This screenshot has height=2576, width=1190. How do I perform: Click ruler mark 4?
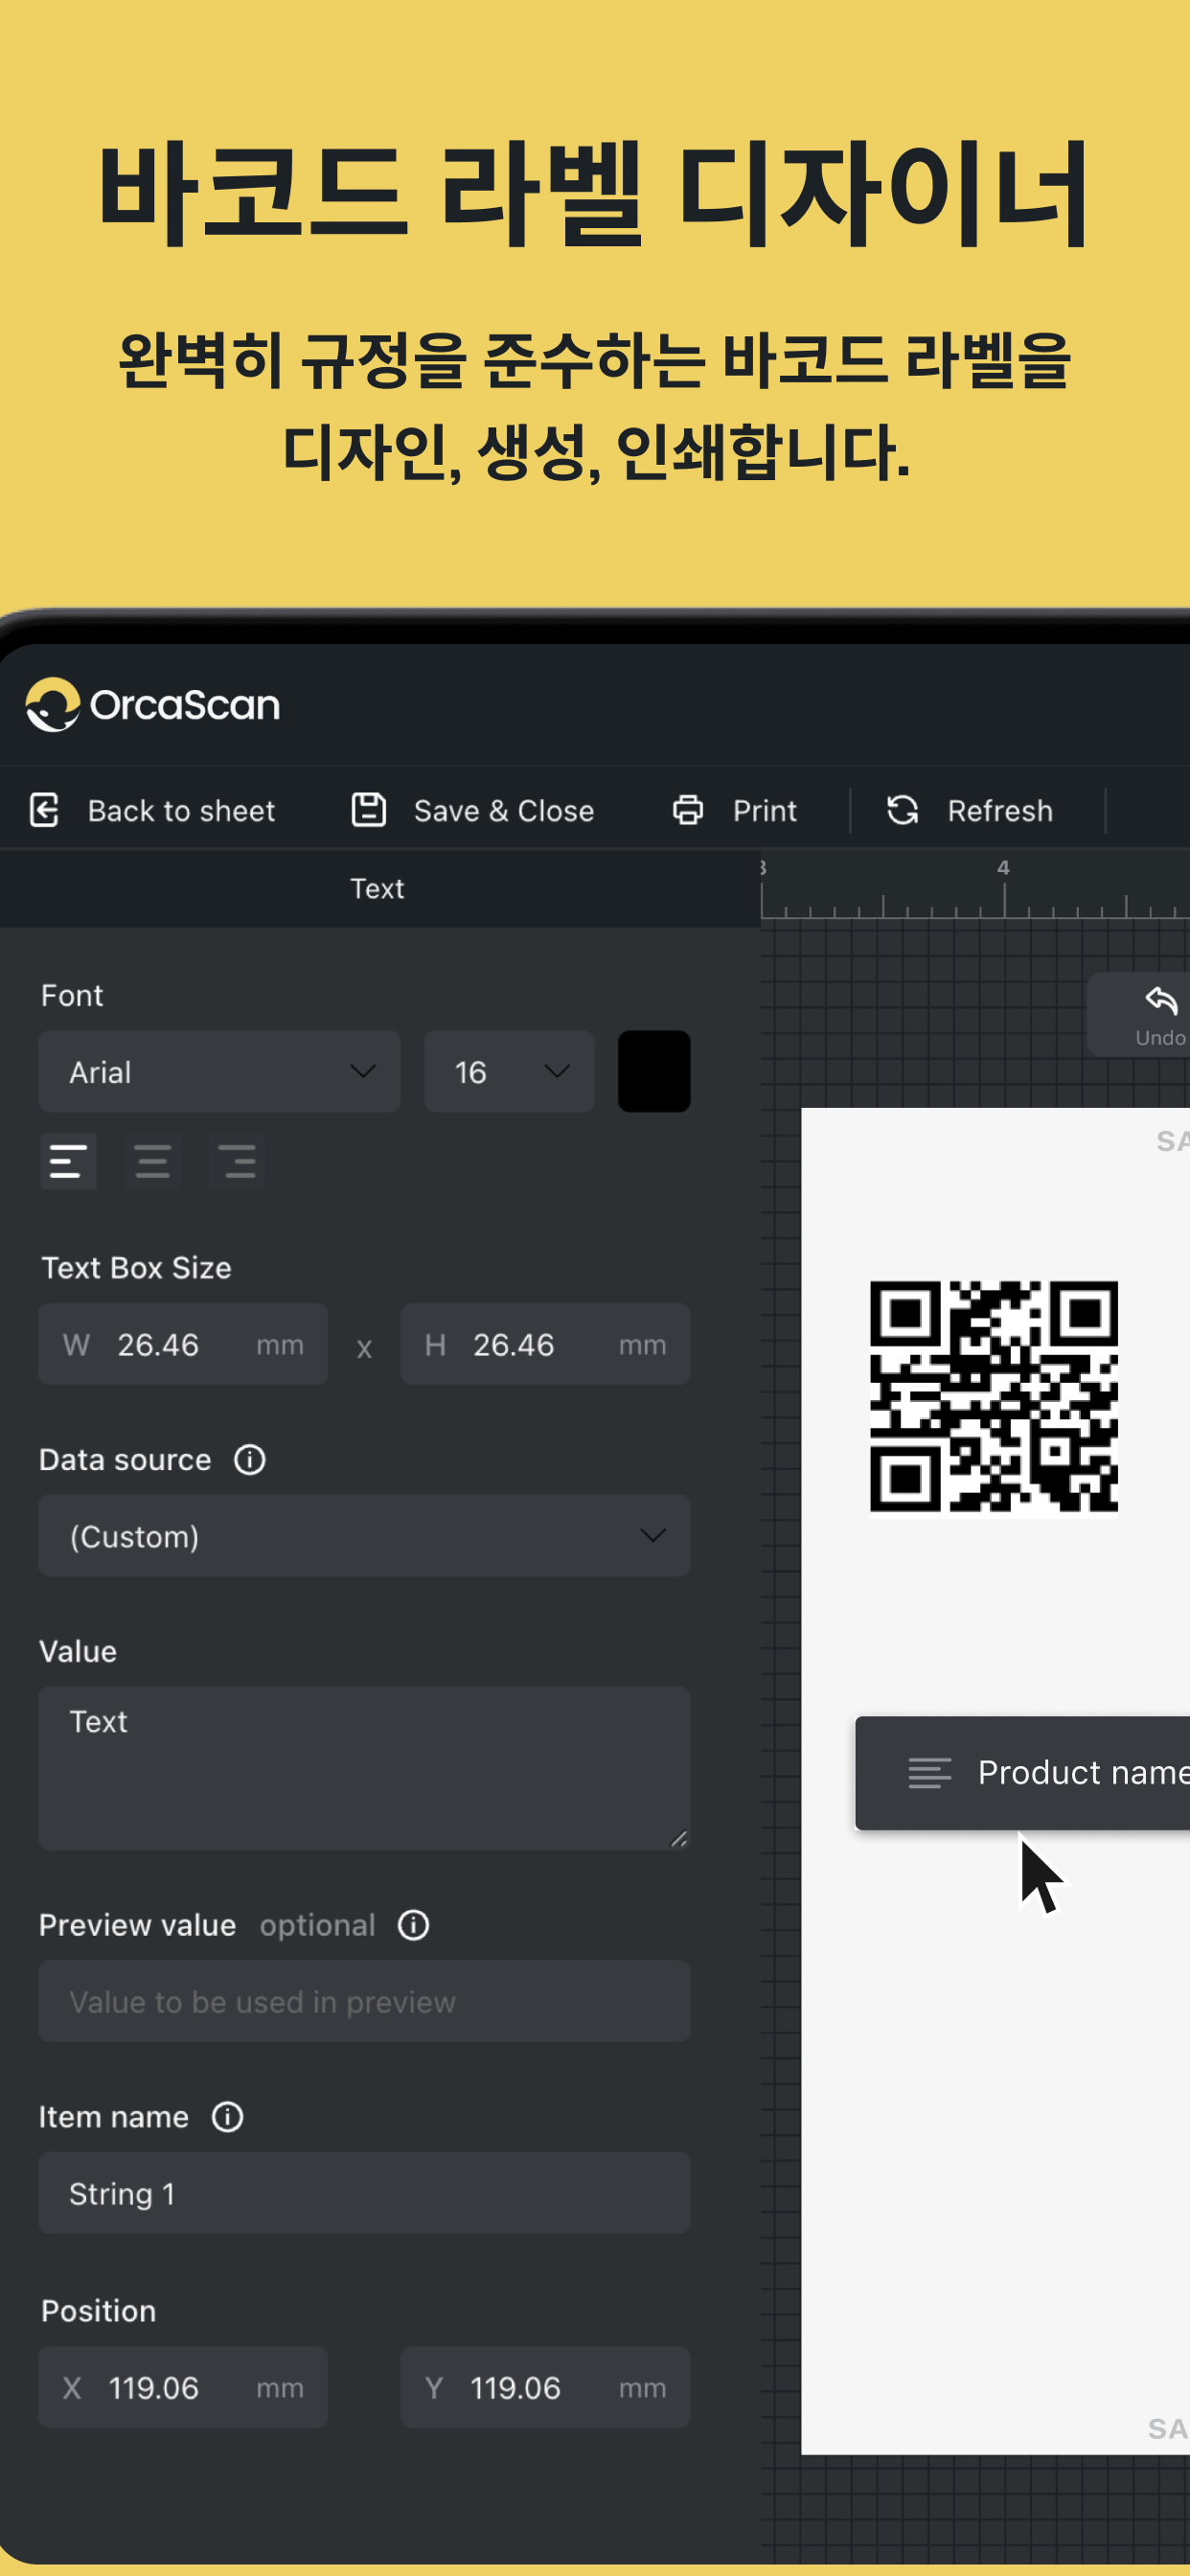[x=1003, y=868]
